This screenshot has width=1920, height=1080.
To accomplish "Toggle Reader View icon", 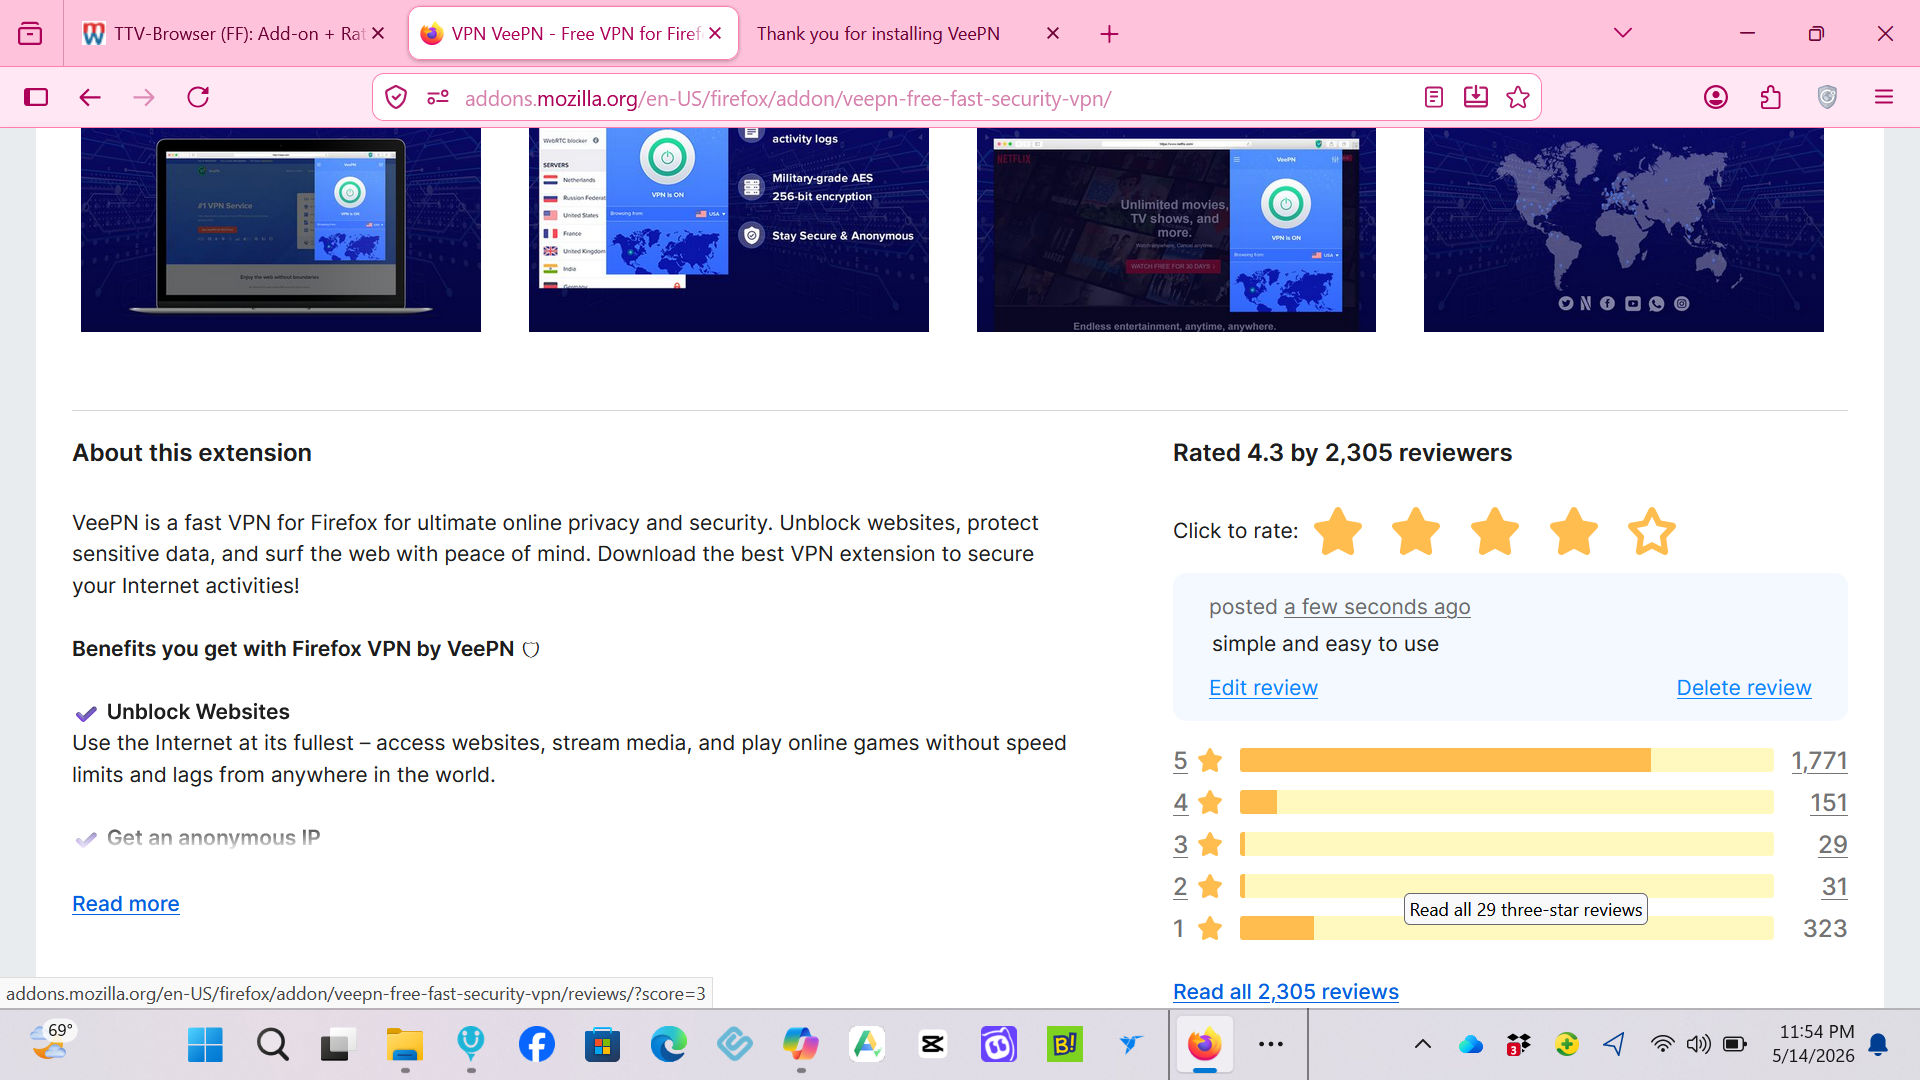I will (x=1434, y=97).
